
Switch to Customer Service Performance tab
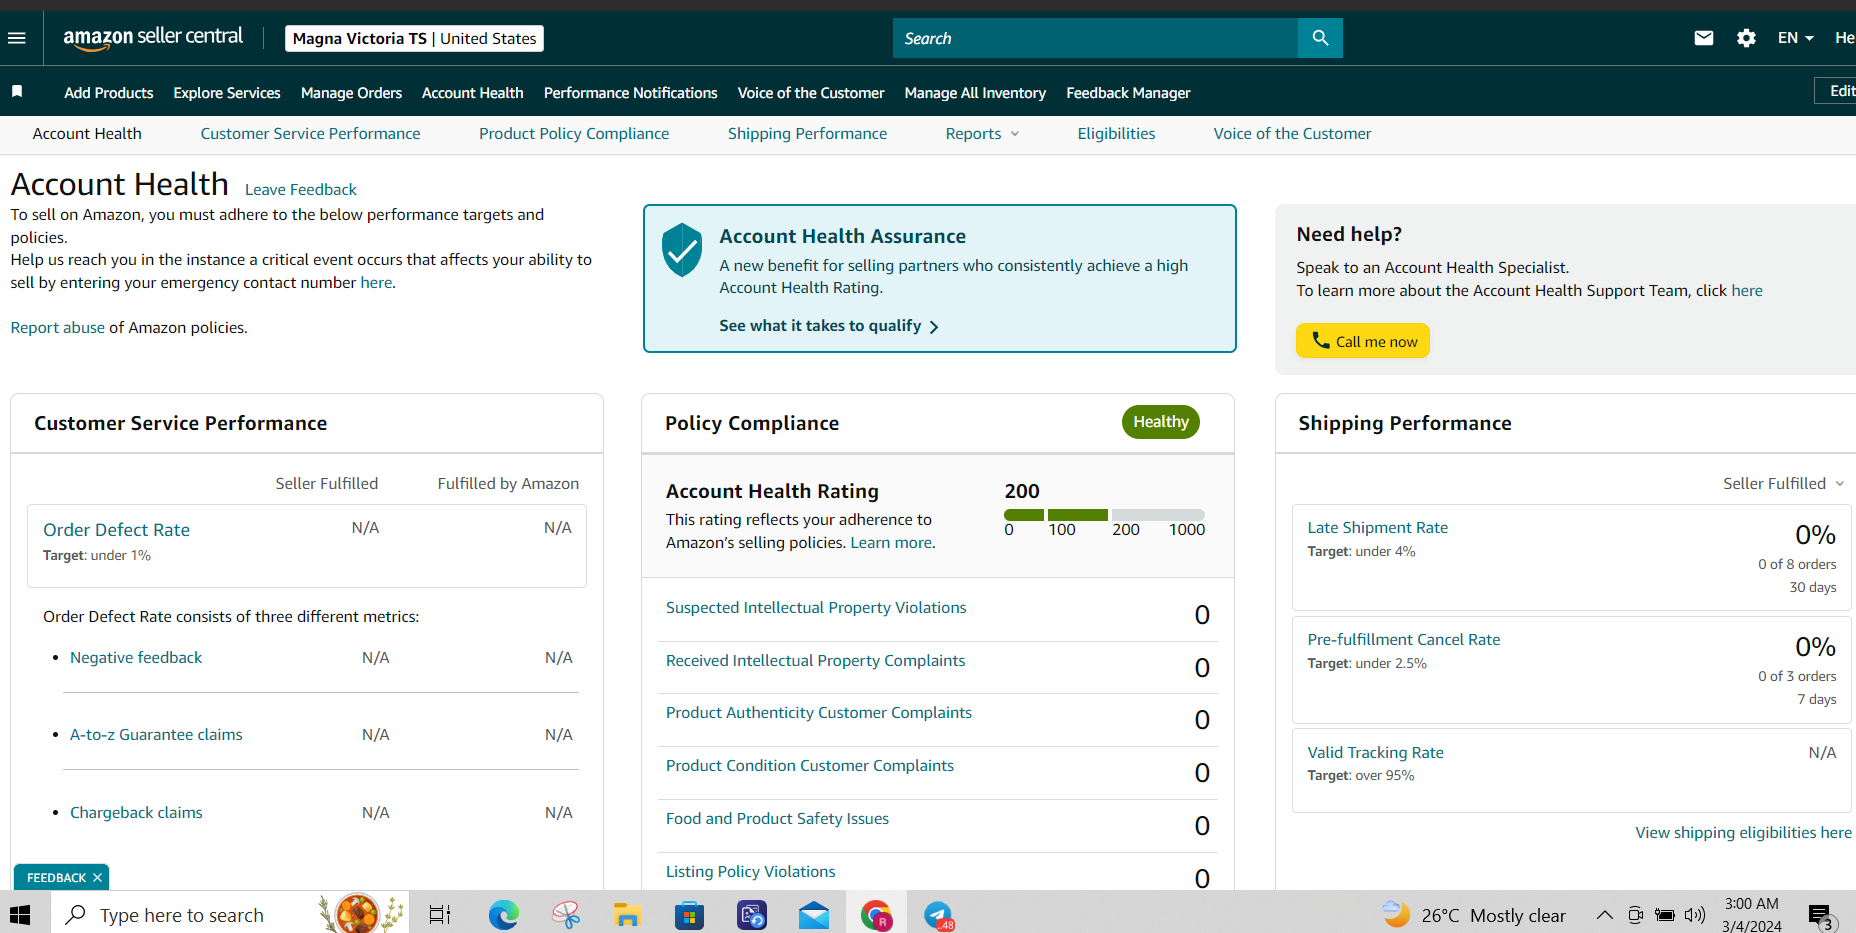point(310,134)
